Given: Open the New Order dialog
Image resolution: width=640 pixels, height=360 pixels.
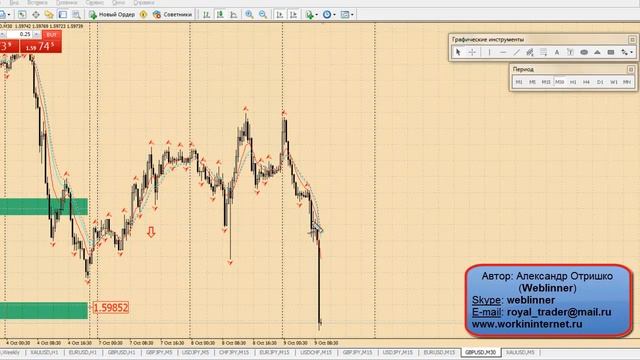Looking at the screenshot, I should pos(112,15).
